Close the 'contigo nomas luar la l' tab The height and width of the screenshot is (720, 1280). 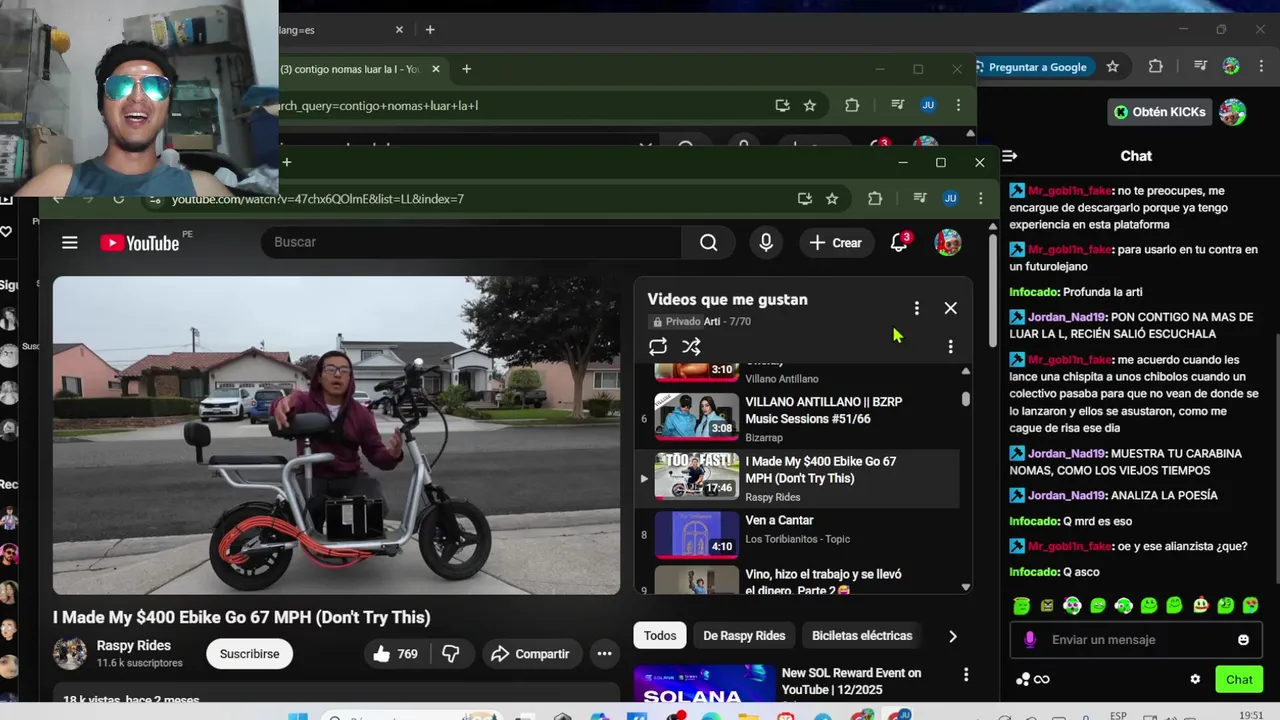pos(436,69)
